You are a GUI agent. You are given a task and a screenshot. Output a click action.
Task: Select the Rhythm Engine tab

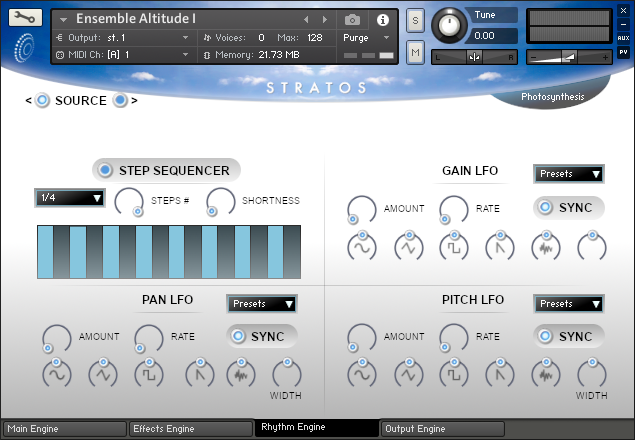317,427
